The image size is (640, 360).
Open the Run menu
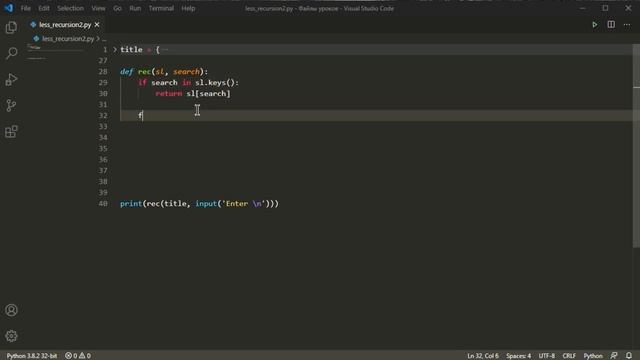click(135, 8)
